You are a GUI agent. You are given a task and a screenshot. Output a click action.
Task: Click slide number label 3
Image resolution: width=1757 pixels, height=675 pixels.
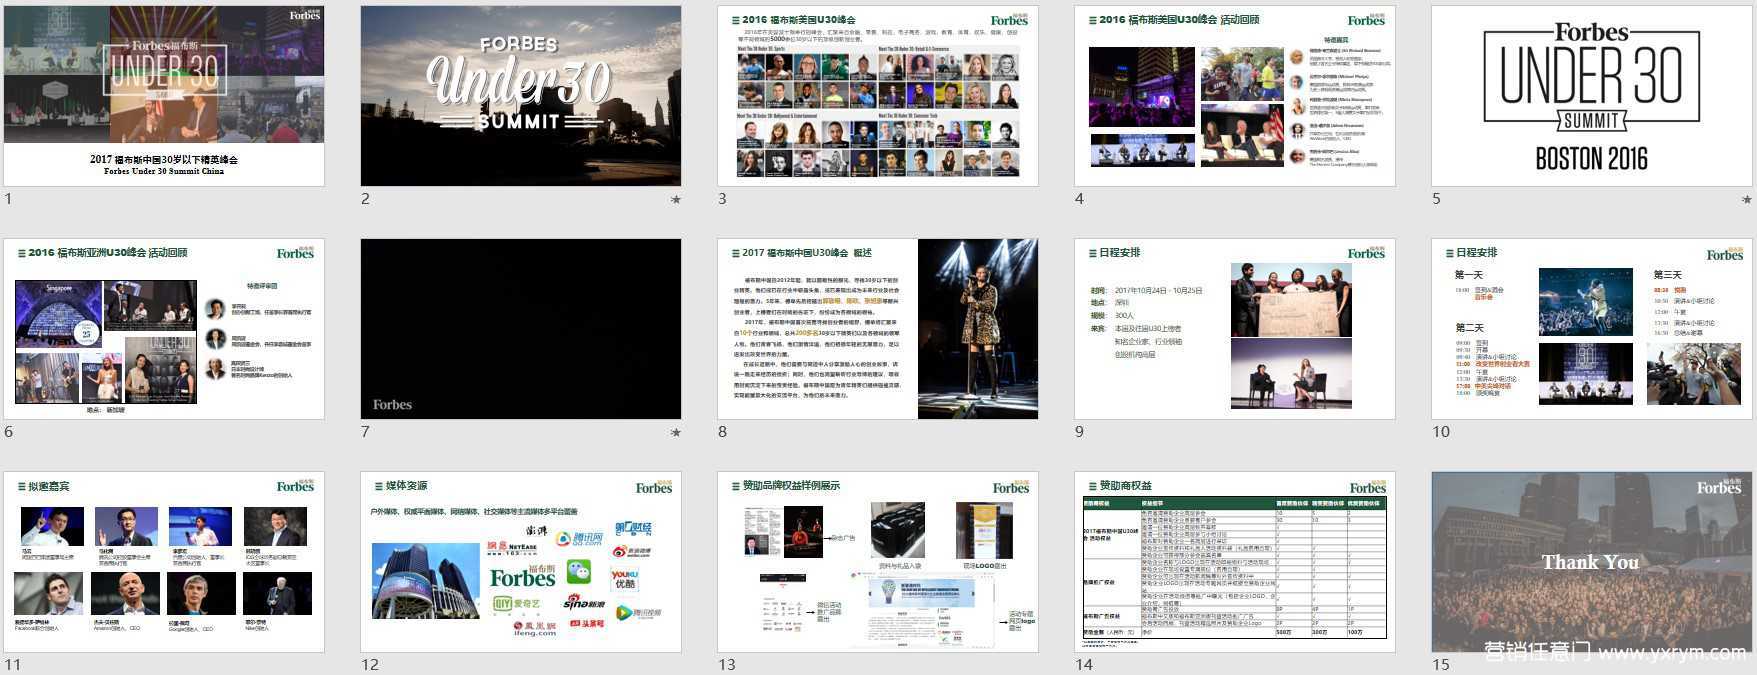pyautogui.click(x=722, y=199)
